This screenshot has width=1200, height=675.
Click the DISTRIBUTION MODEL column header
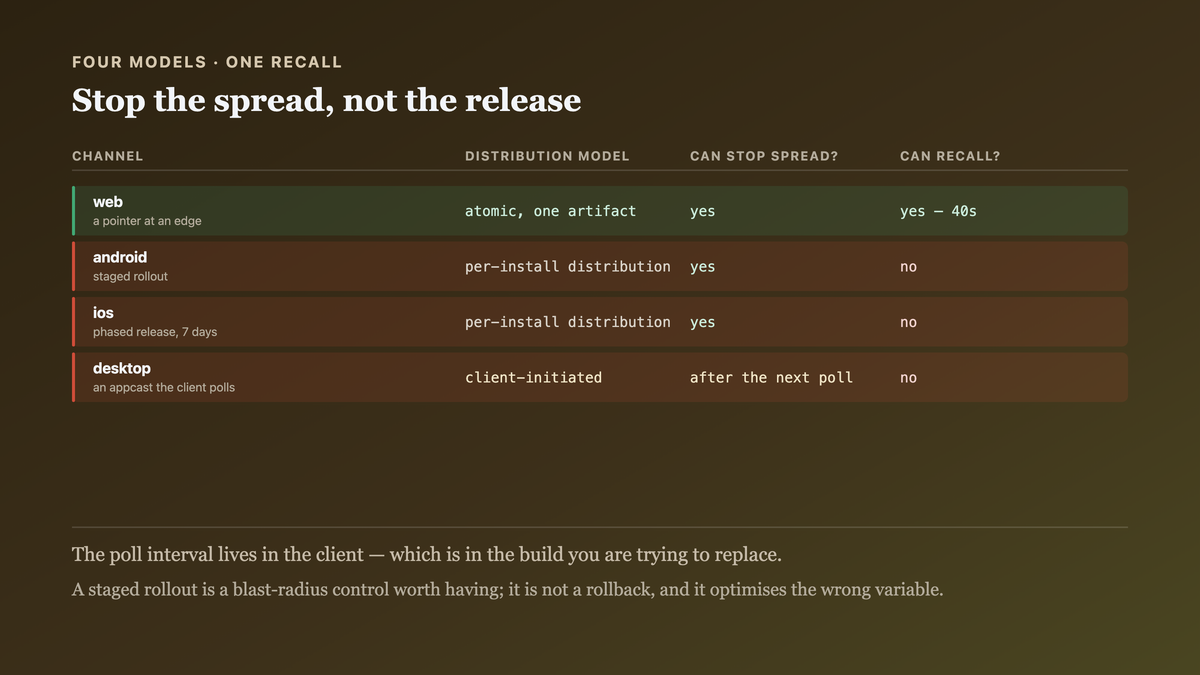click(x=547, y=156)
